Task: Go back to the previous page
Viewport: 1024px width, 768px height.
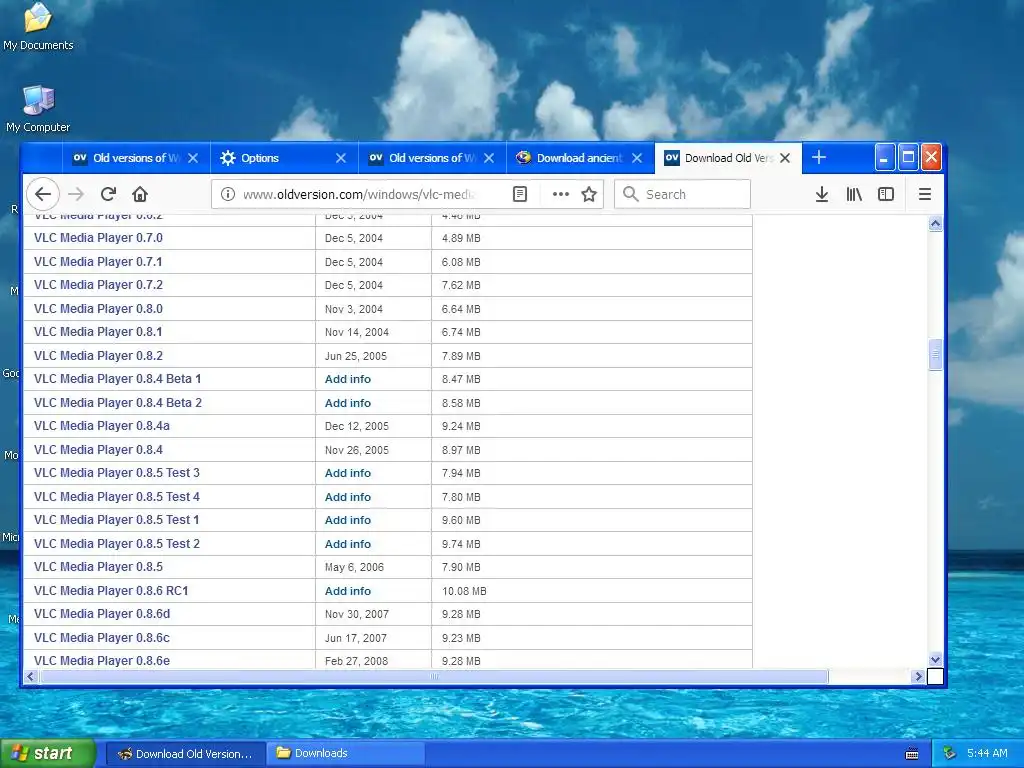Action: (x=43, y=194)
